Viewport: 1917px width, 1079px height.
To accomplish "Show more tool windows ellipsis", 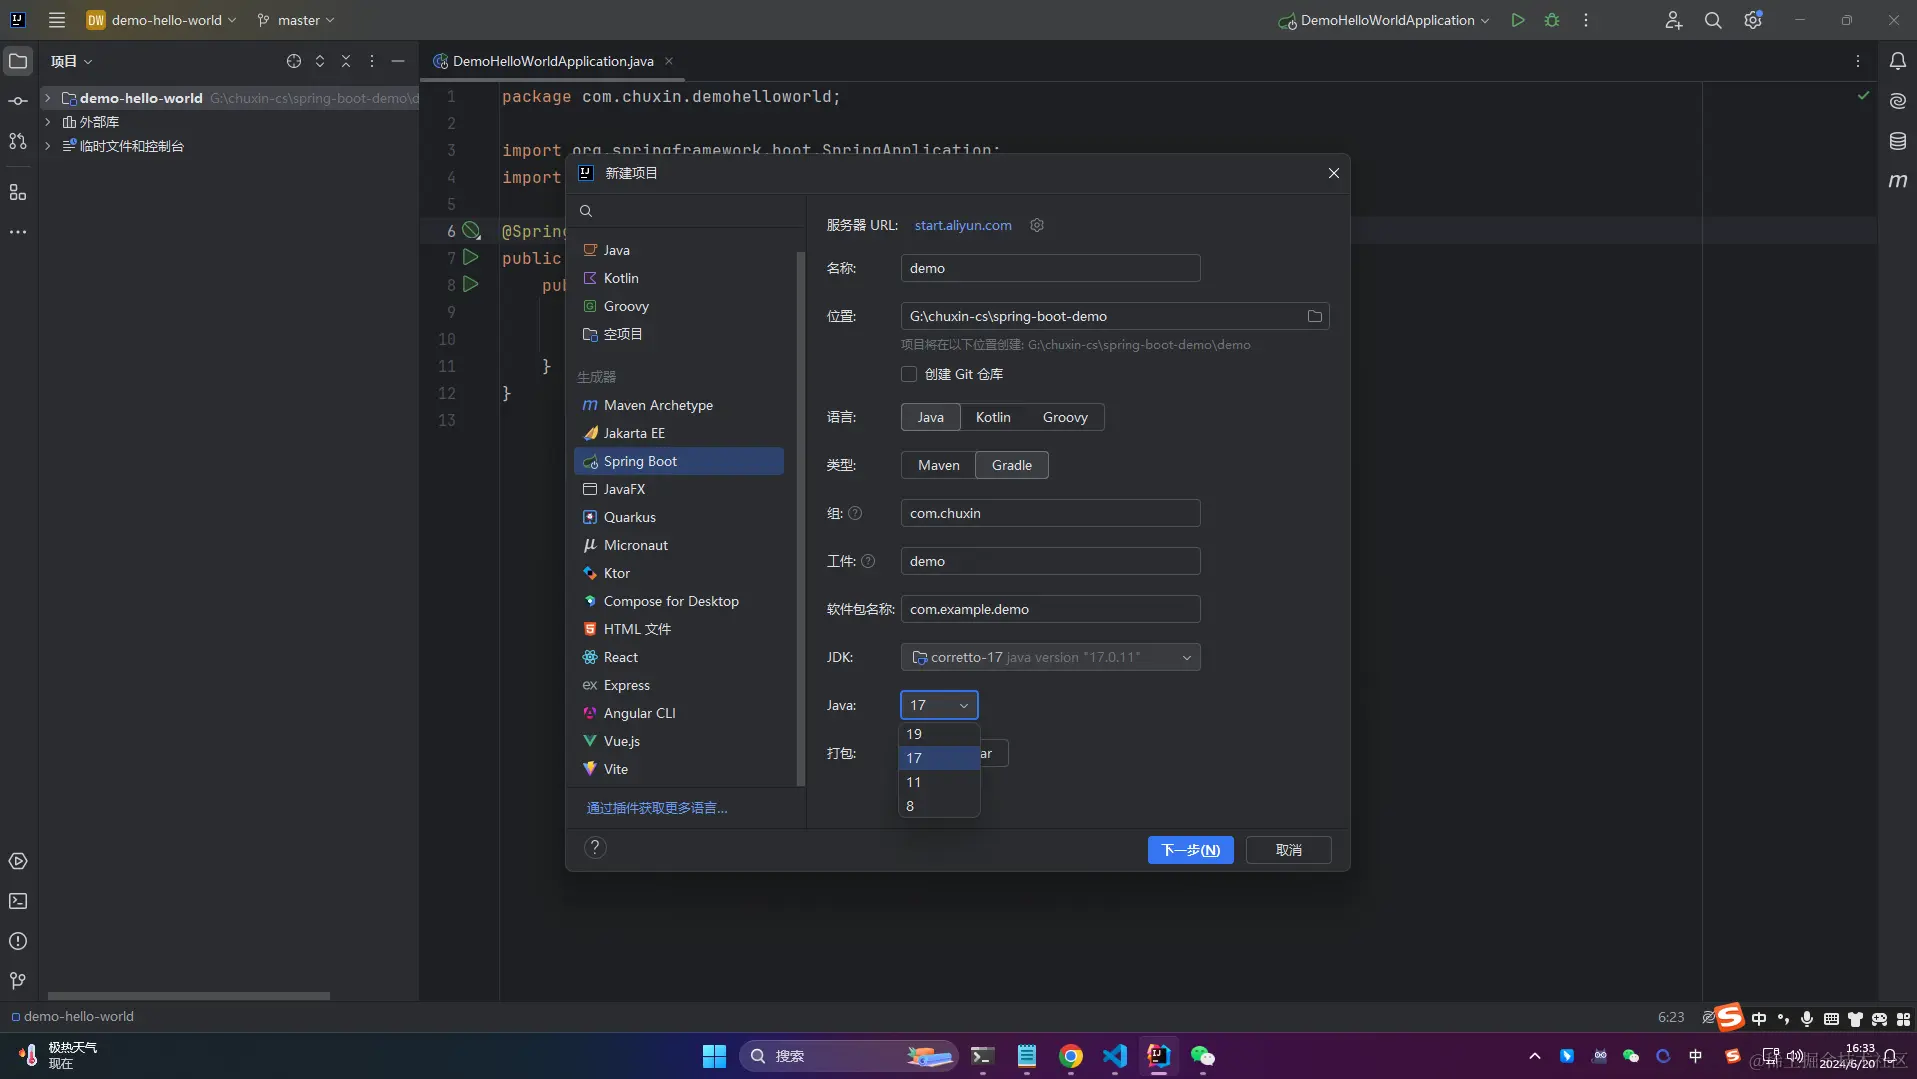I will pyautogui.click(x=18, y=232).
